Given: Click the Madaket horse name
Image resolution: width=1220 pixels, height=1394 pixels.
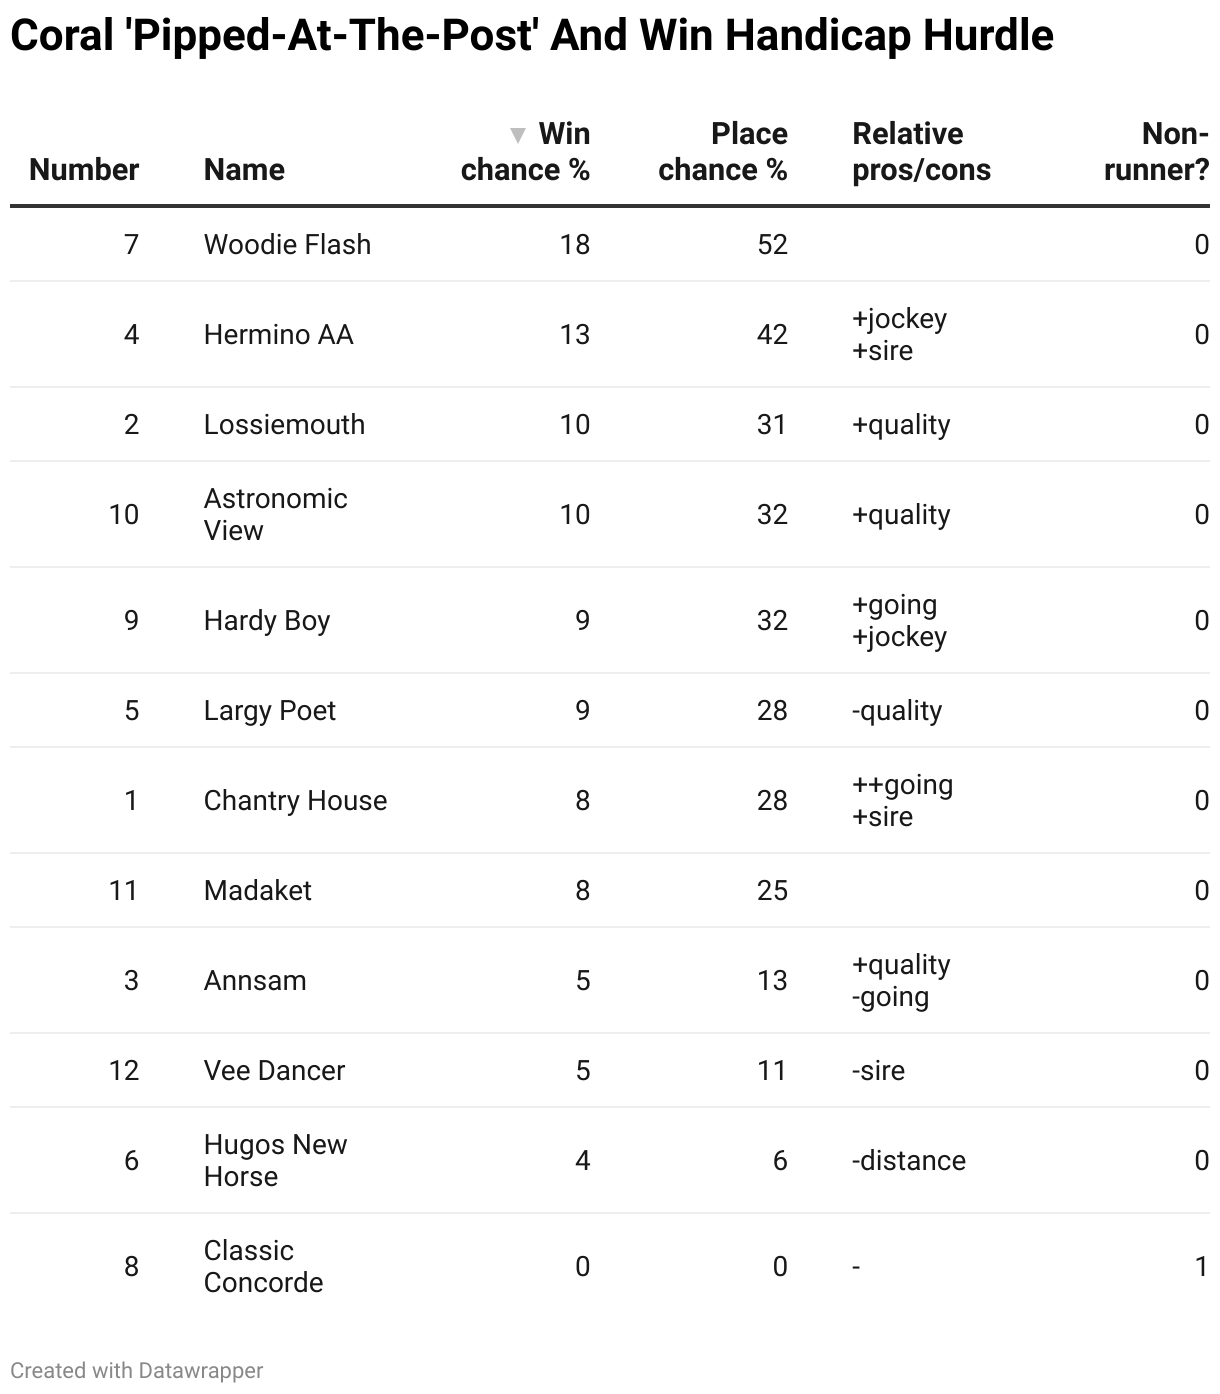Looking at the screenshot, I should (x=257, y=891).
